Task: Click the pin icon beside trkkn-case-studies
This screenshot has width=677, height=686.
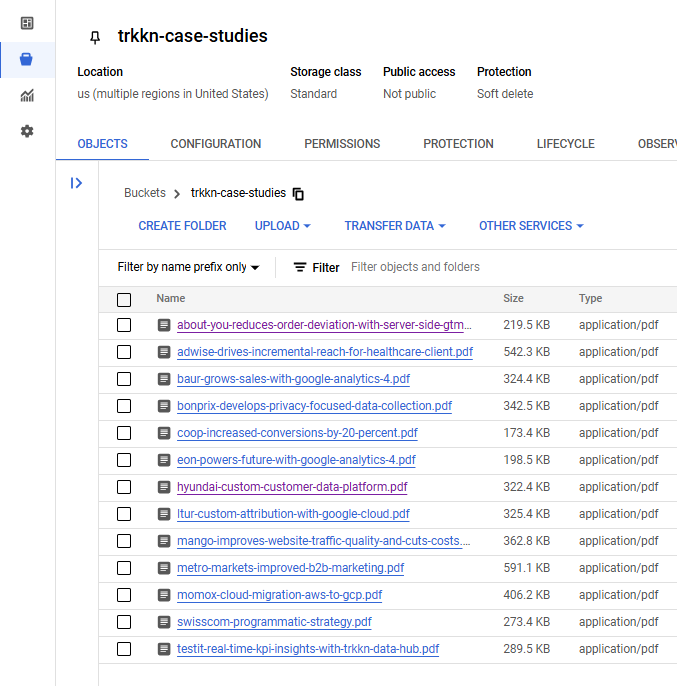Action: [x=95, y=38]
